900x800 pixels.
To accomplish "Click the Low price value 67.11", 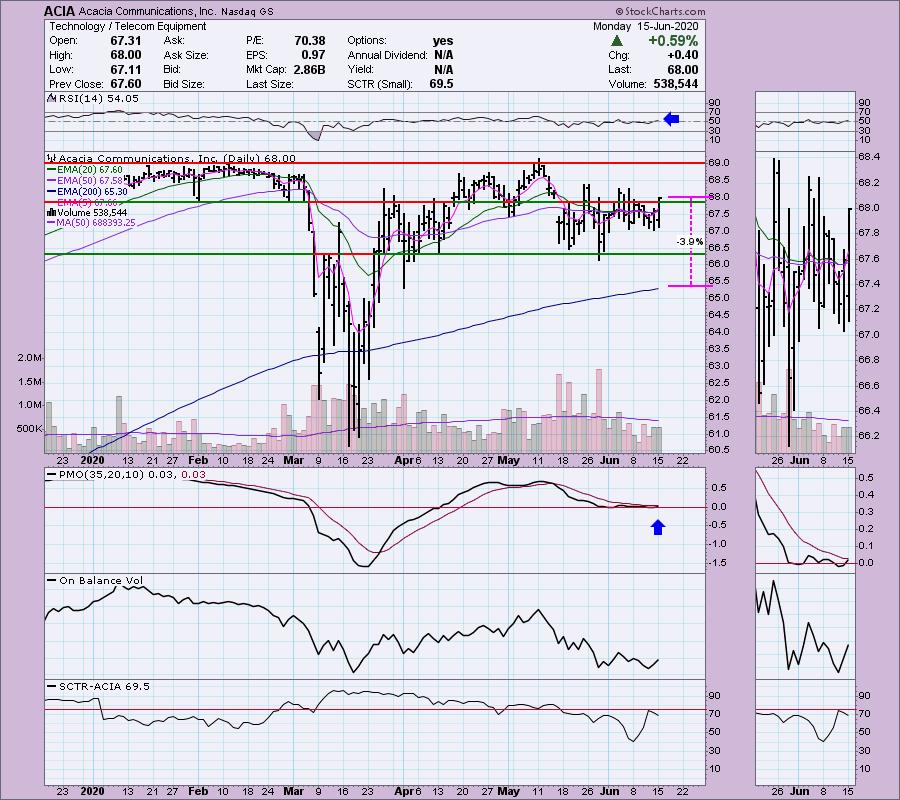I will pos(126,69).
